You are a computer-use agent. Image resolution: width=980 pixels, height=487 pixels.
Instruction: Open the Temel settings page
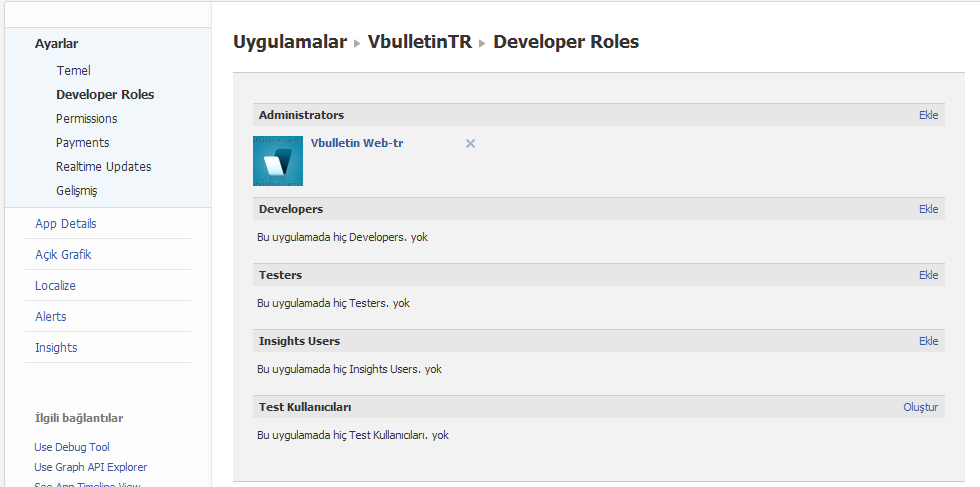73,71
